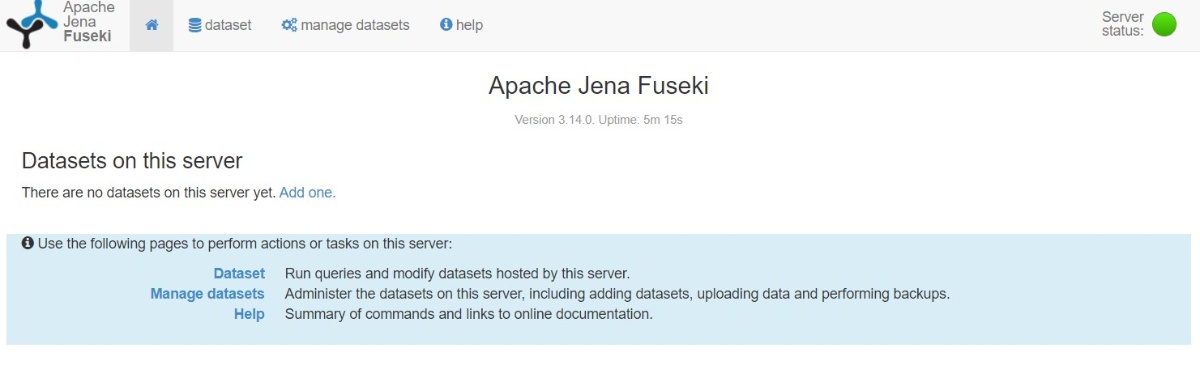
Task: Click the green server status indicator
Action: click(x=1164, y=24)
